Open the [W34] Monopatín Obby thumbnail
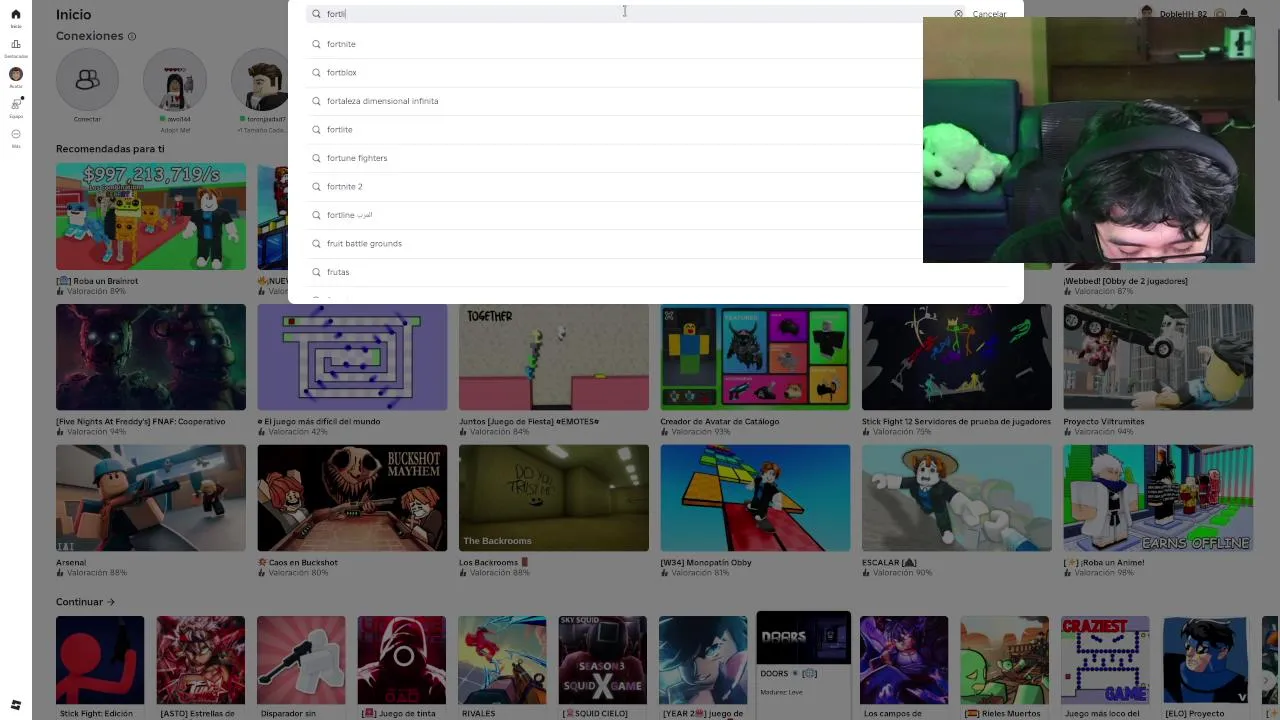1280x720 pixels. pos(755,498)
